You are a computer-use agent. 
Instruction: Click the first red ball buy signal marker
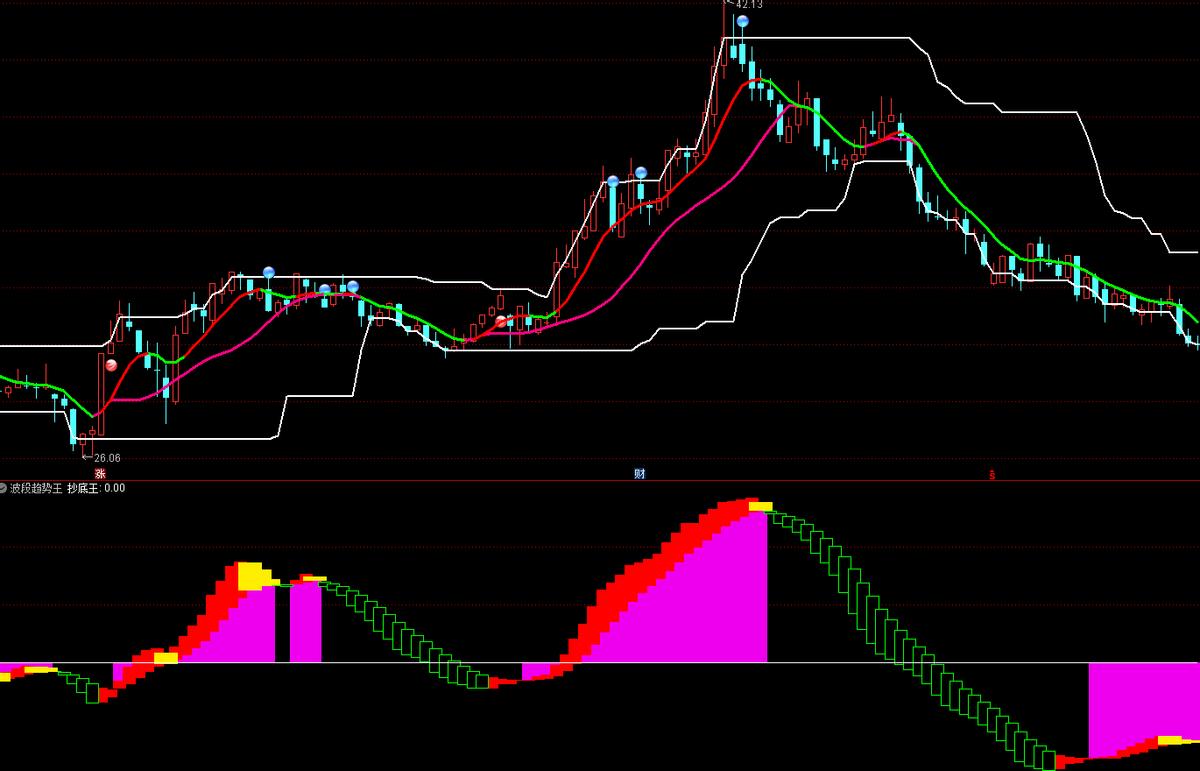112,365
